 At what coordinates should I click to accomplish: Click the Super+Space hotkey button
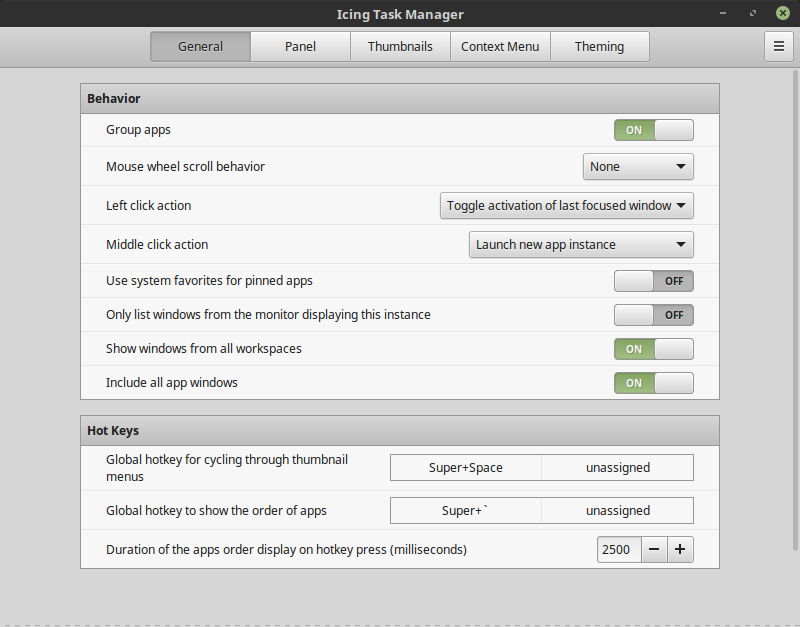click(x=464, y=467)
